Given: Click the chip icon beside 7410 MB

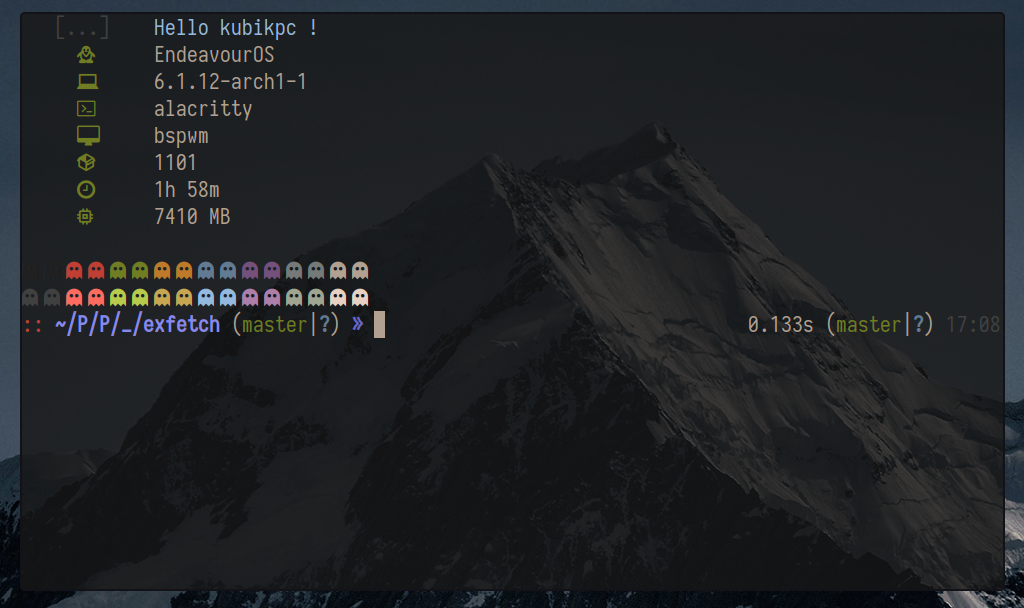Looking at the screenshot, I should 87,215.
